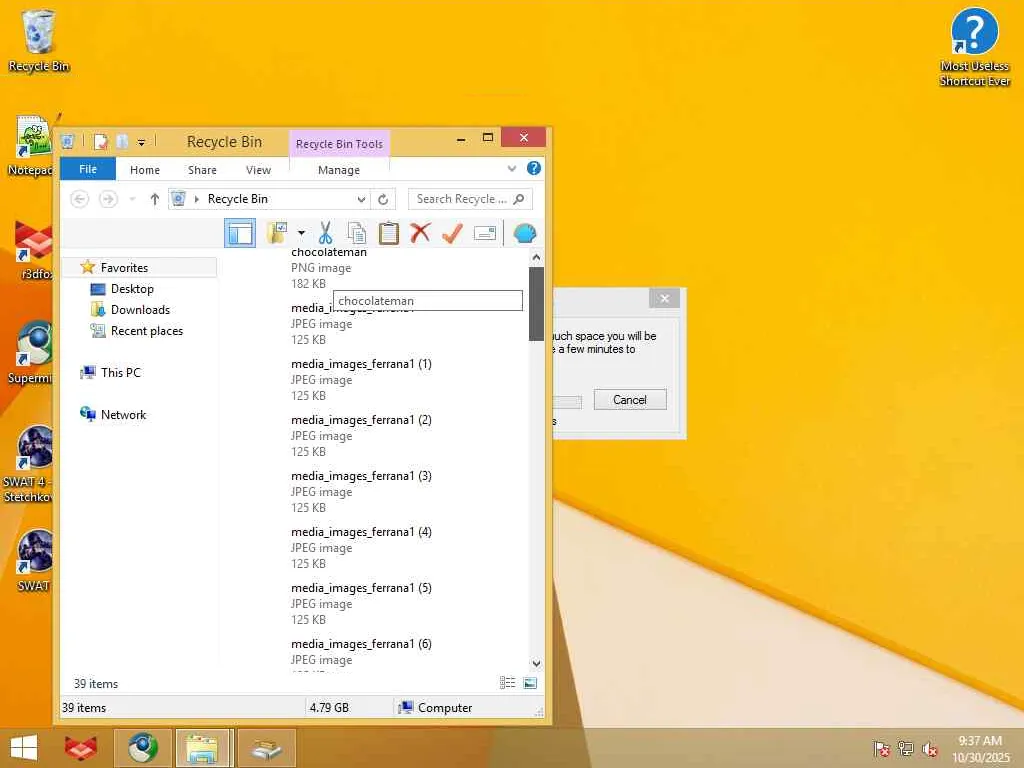
Task: Select file media_images_ferrana1 (5)
Action: (361, 603)
